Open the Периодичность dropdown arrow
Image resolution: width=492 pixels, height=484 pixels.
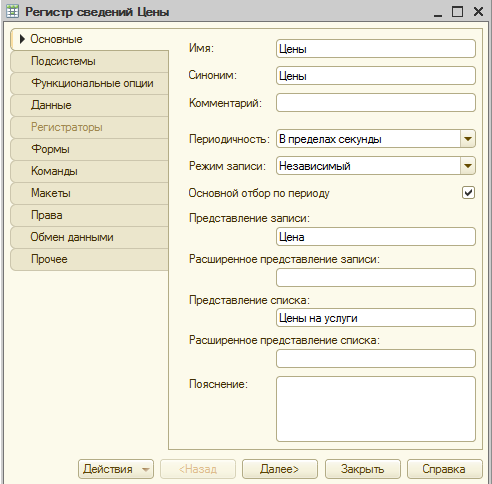[x=468, y=139]
